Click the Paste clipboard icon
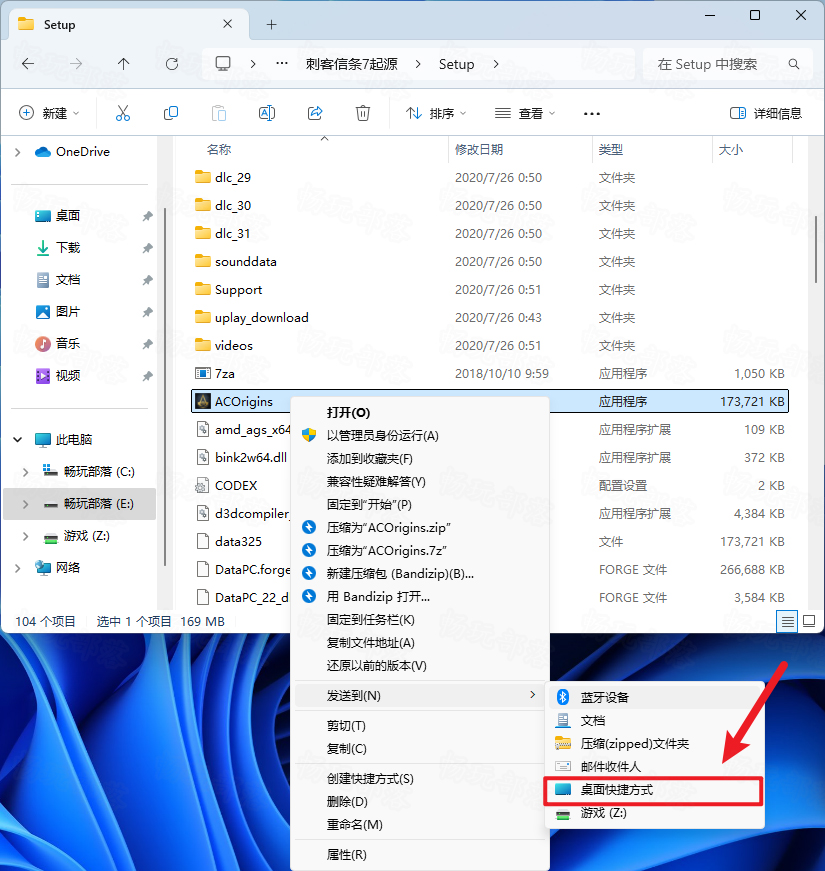 pyautogui.click(x=219, y=113)
